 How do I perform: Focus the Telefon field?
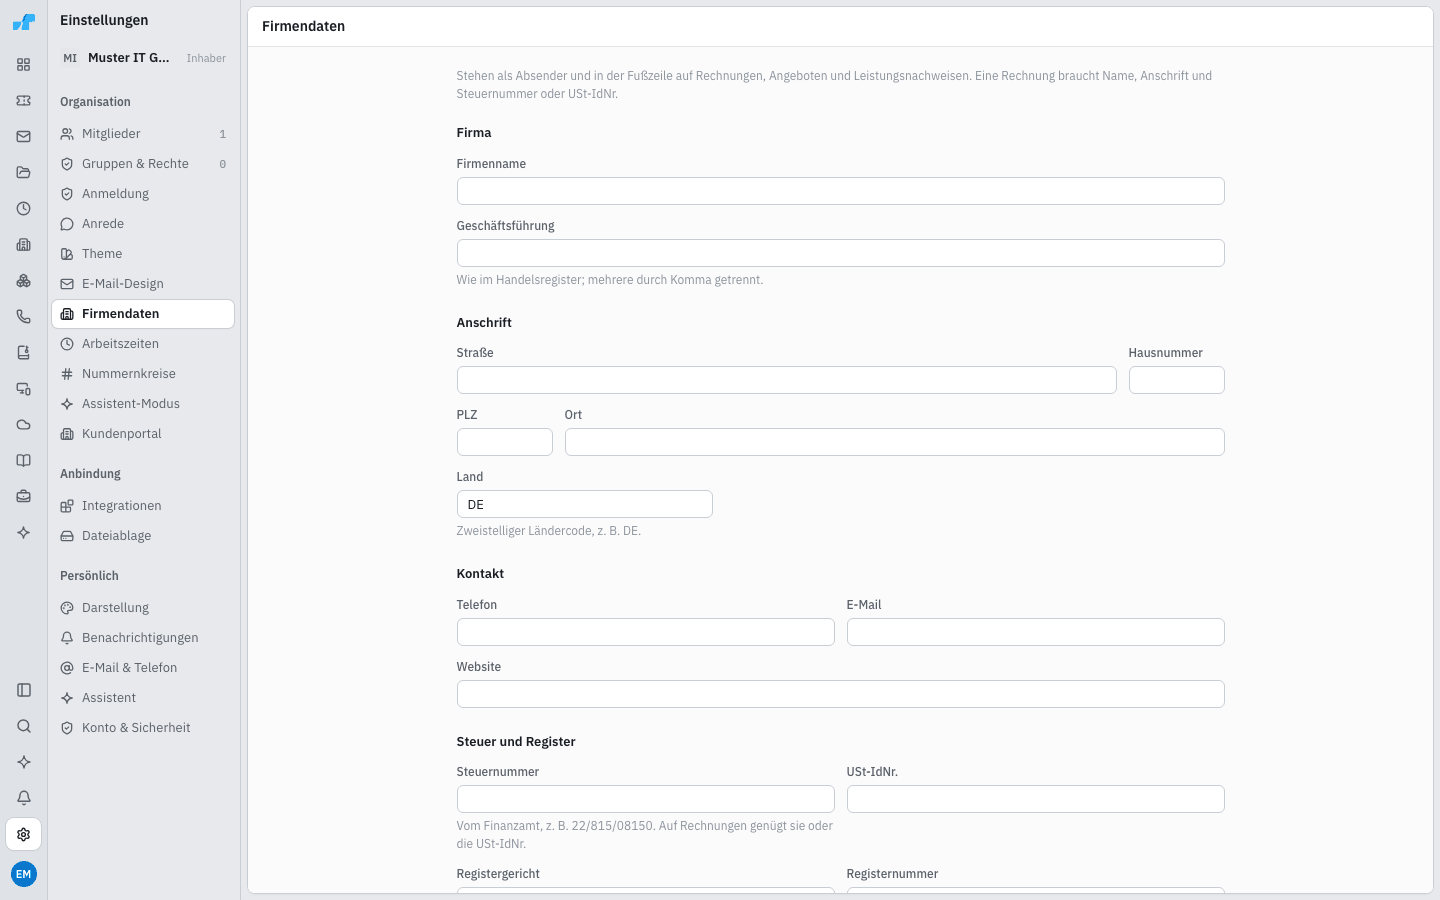point(645,632)
